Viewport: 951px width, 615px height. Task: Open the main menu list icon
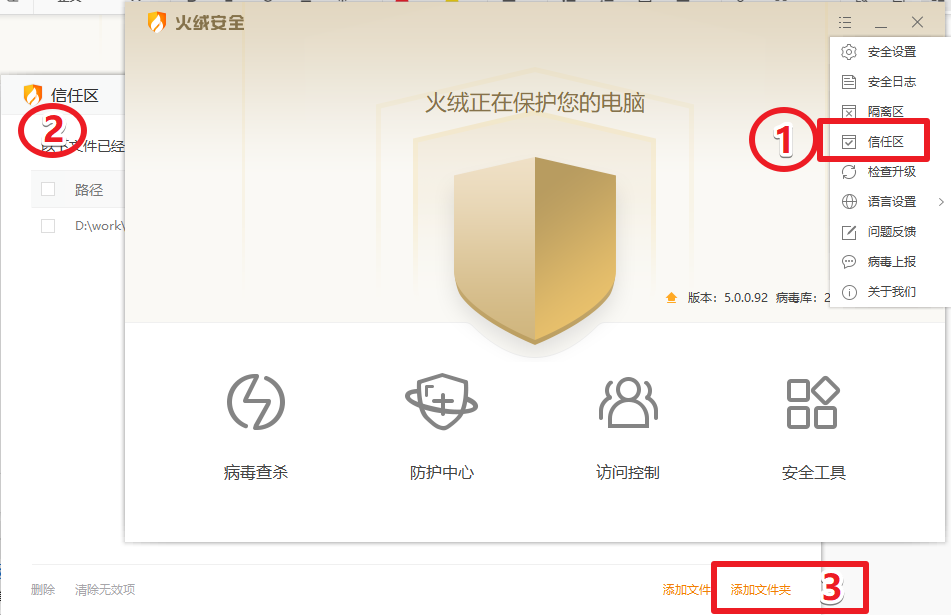click(x=845, y=22)
